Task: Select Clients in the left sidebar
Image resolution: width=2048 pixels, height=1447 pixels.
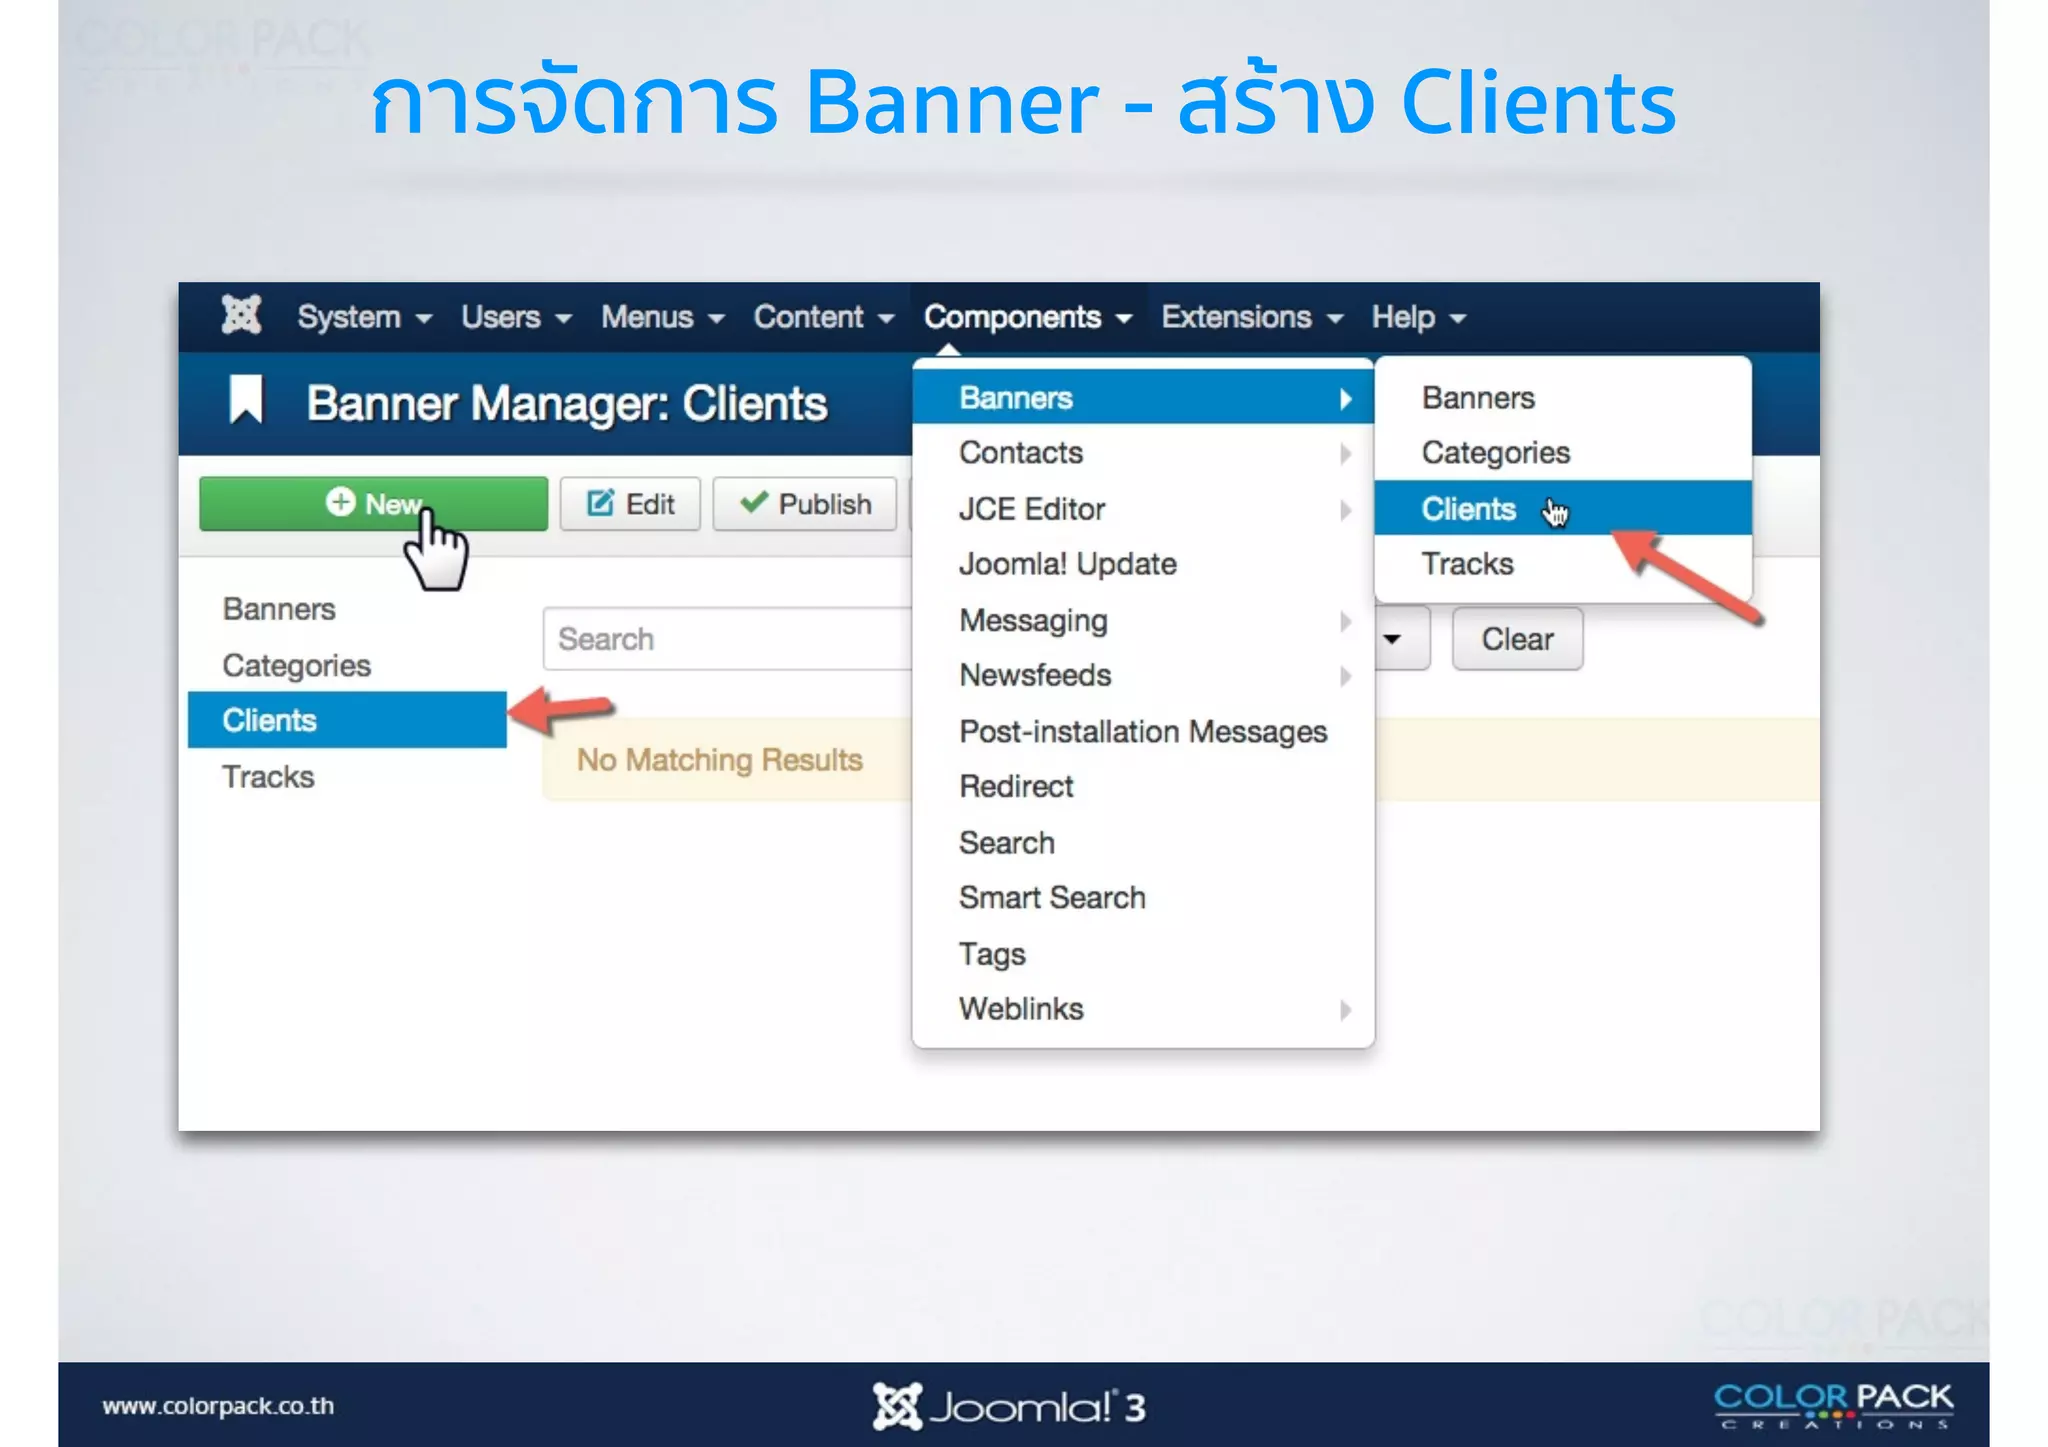Action: coord(347,720)
